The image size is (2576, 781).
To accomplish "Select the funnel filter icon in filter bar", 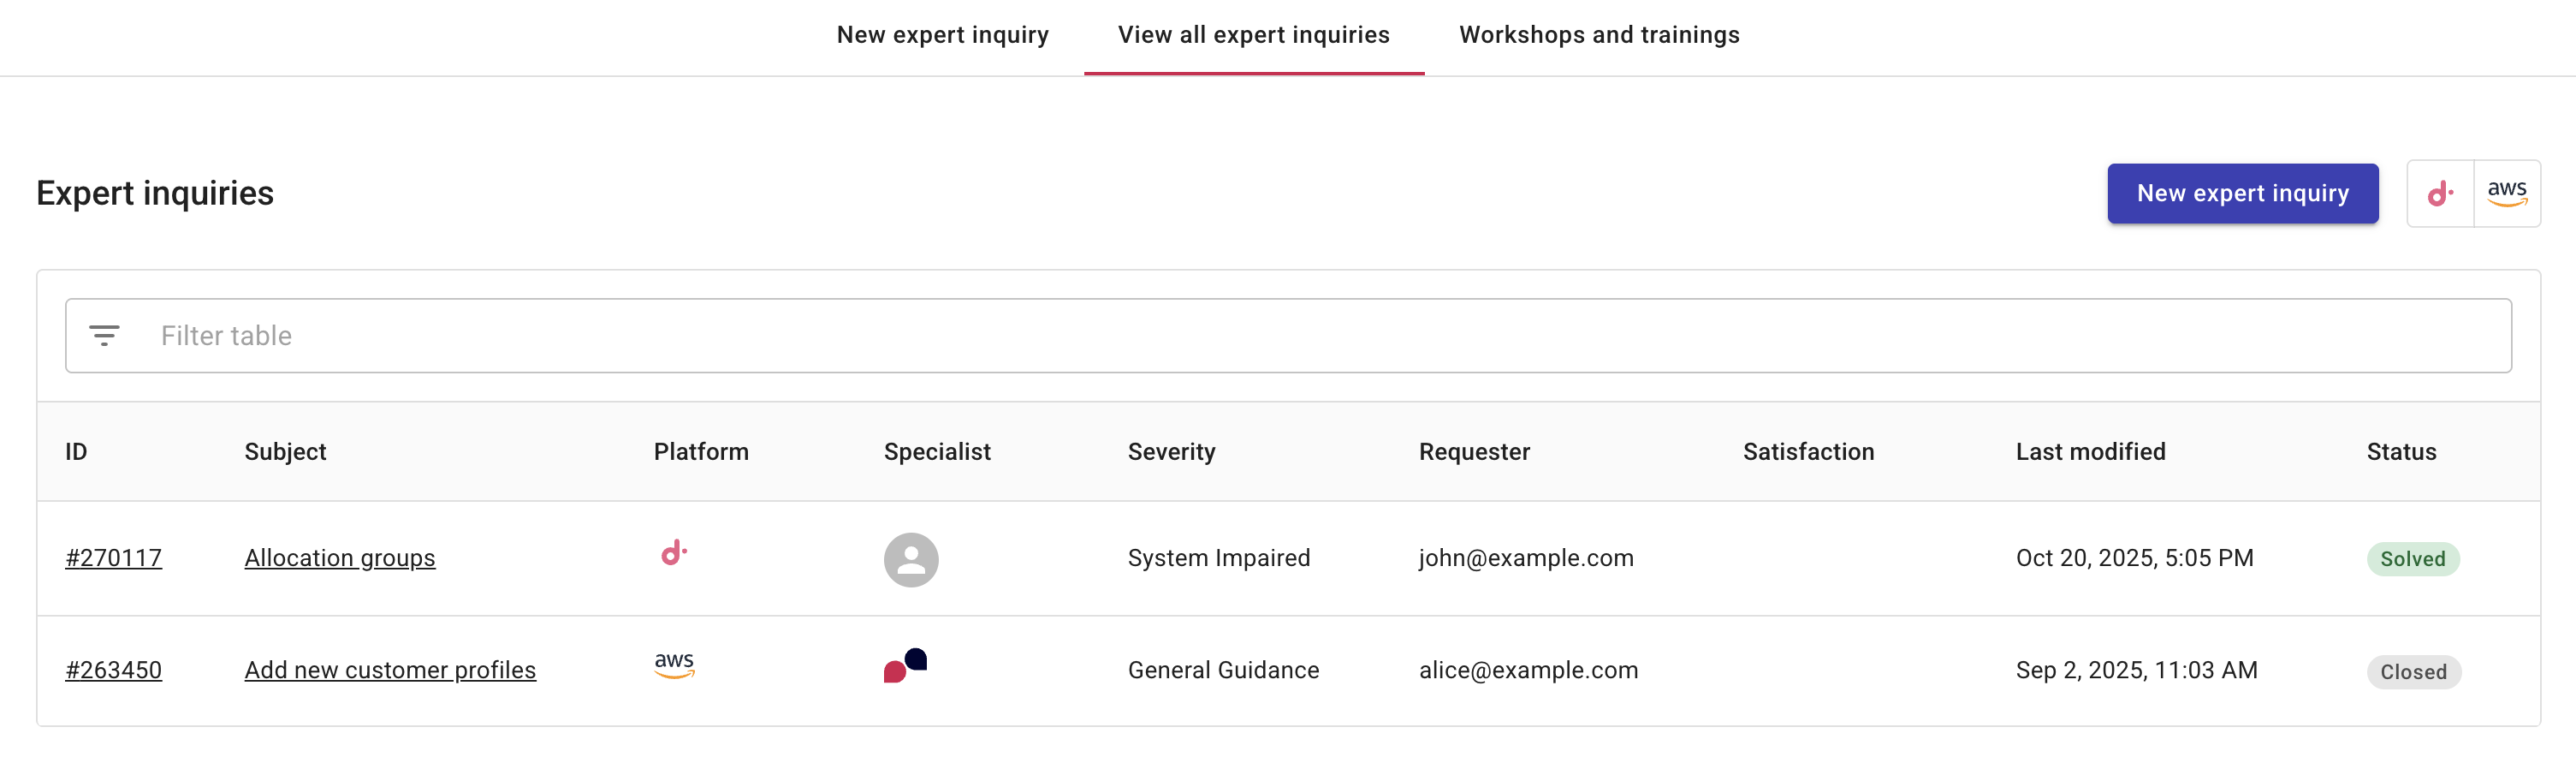I will pyautogui.click(x=105, y=335).
